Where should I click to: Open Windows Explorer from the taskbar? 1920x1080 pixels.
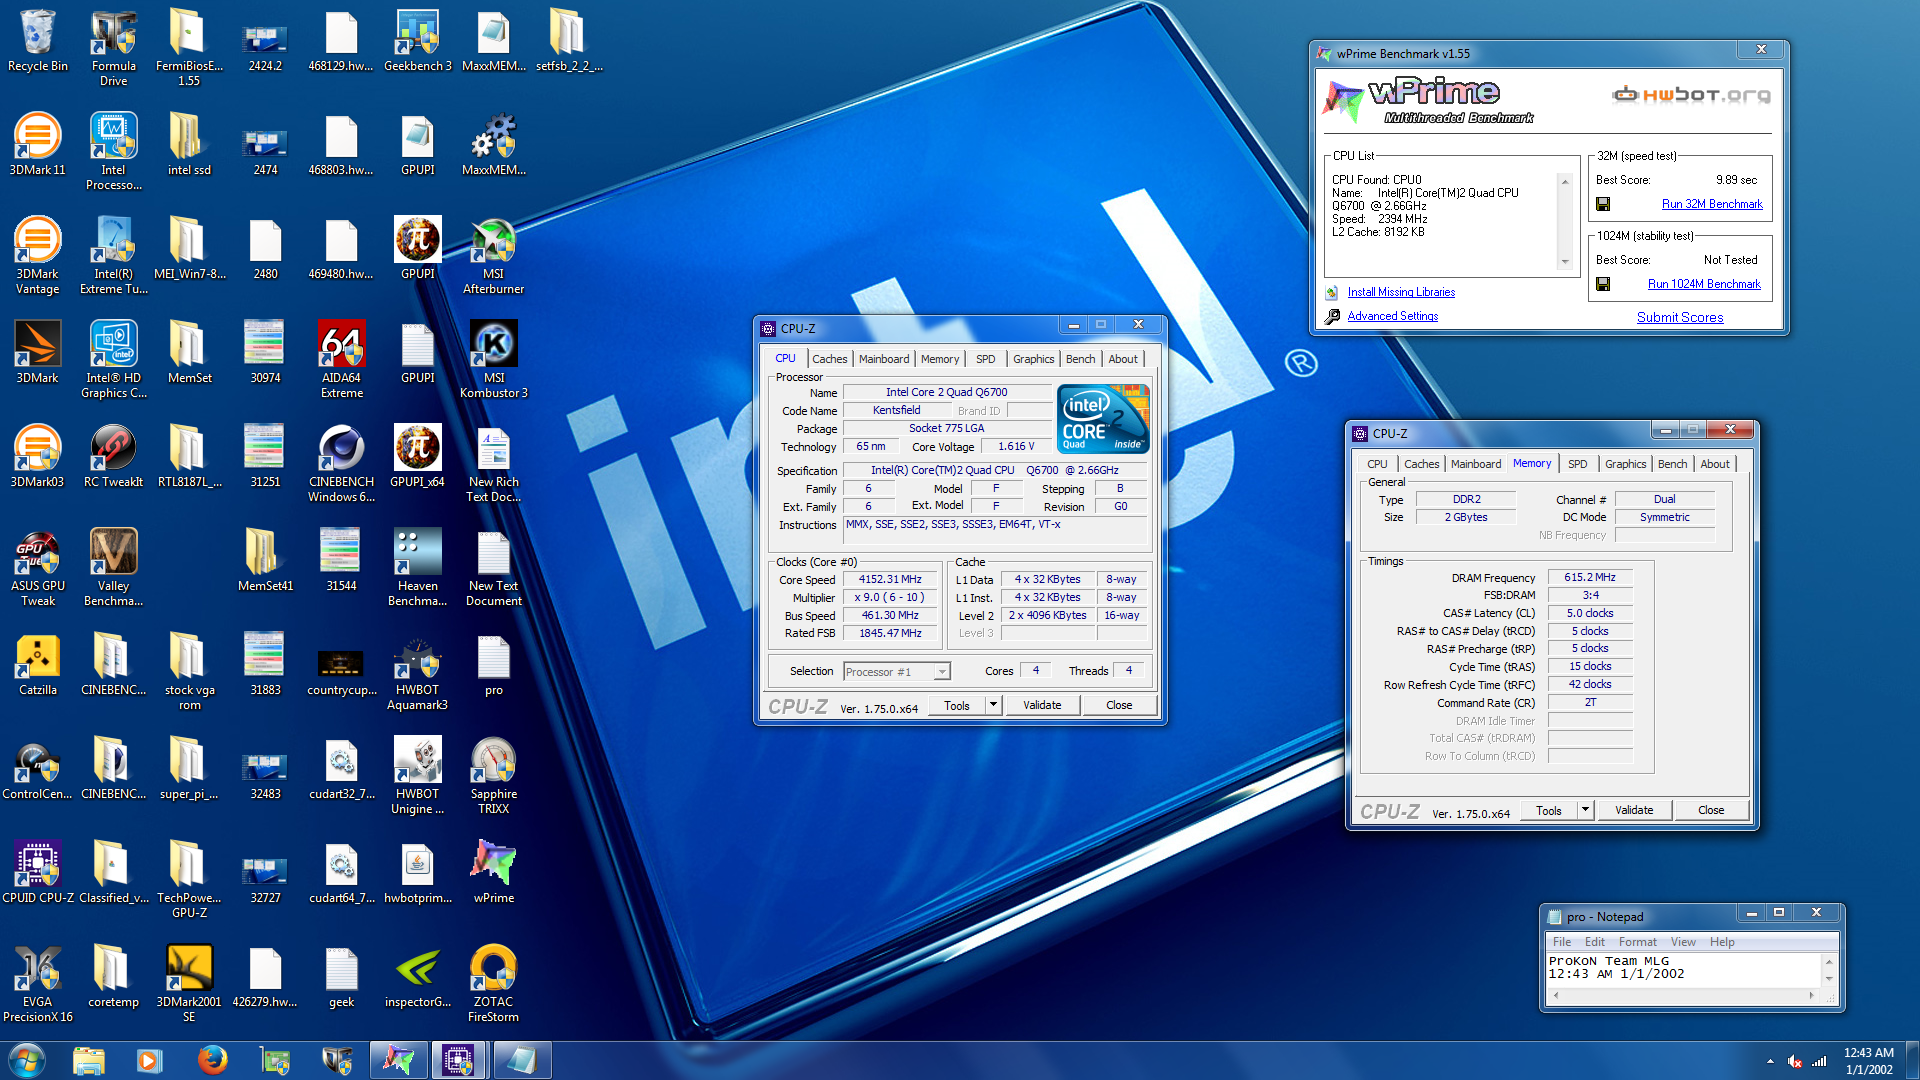(x=89, y=1060)
